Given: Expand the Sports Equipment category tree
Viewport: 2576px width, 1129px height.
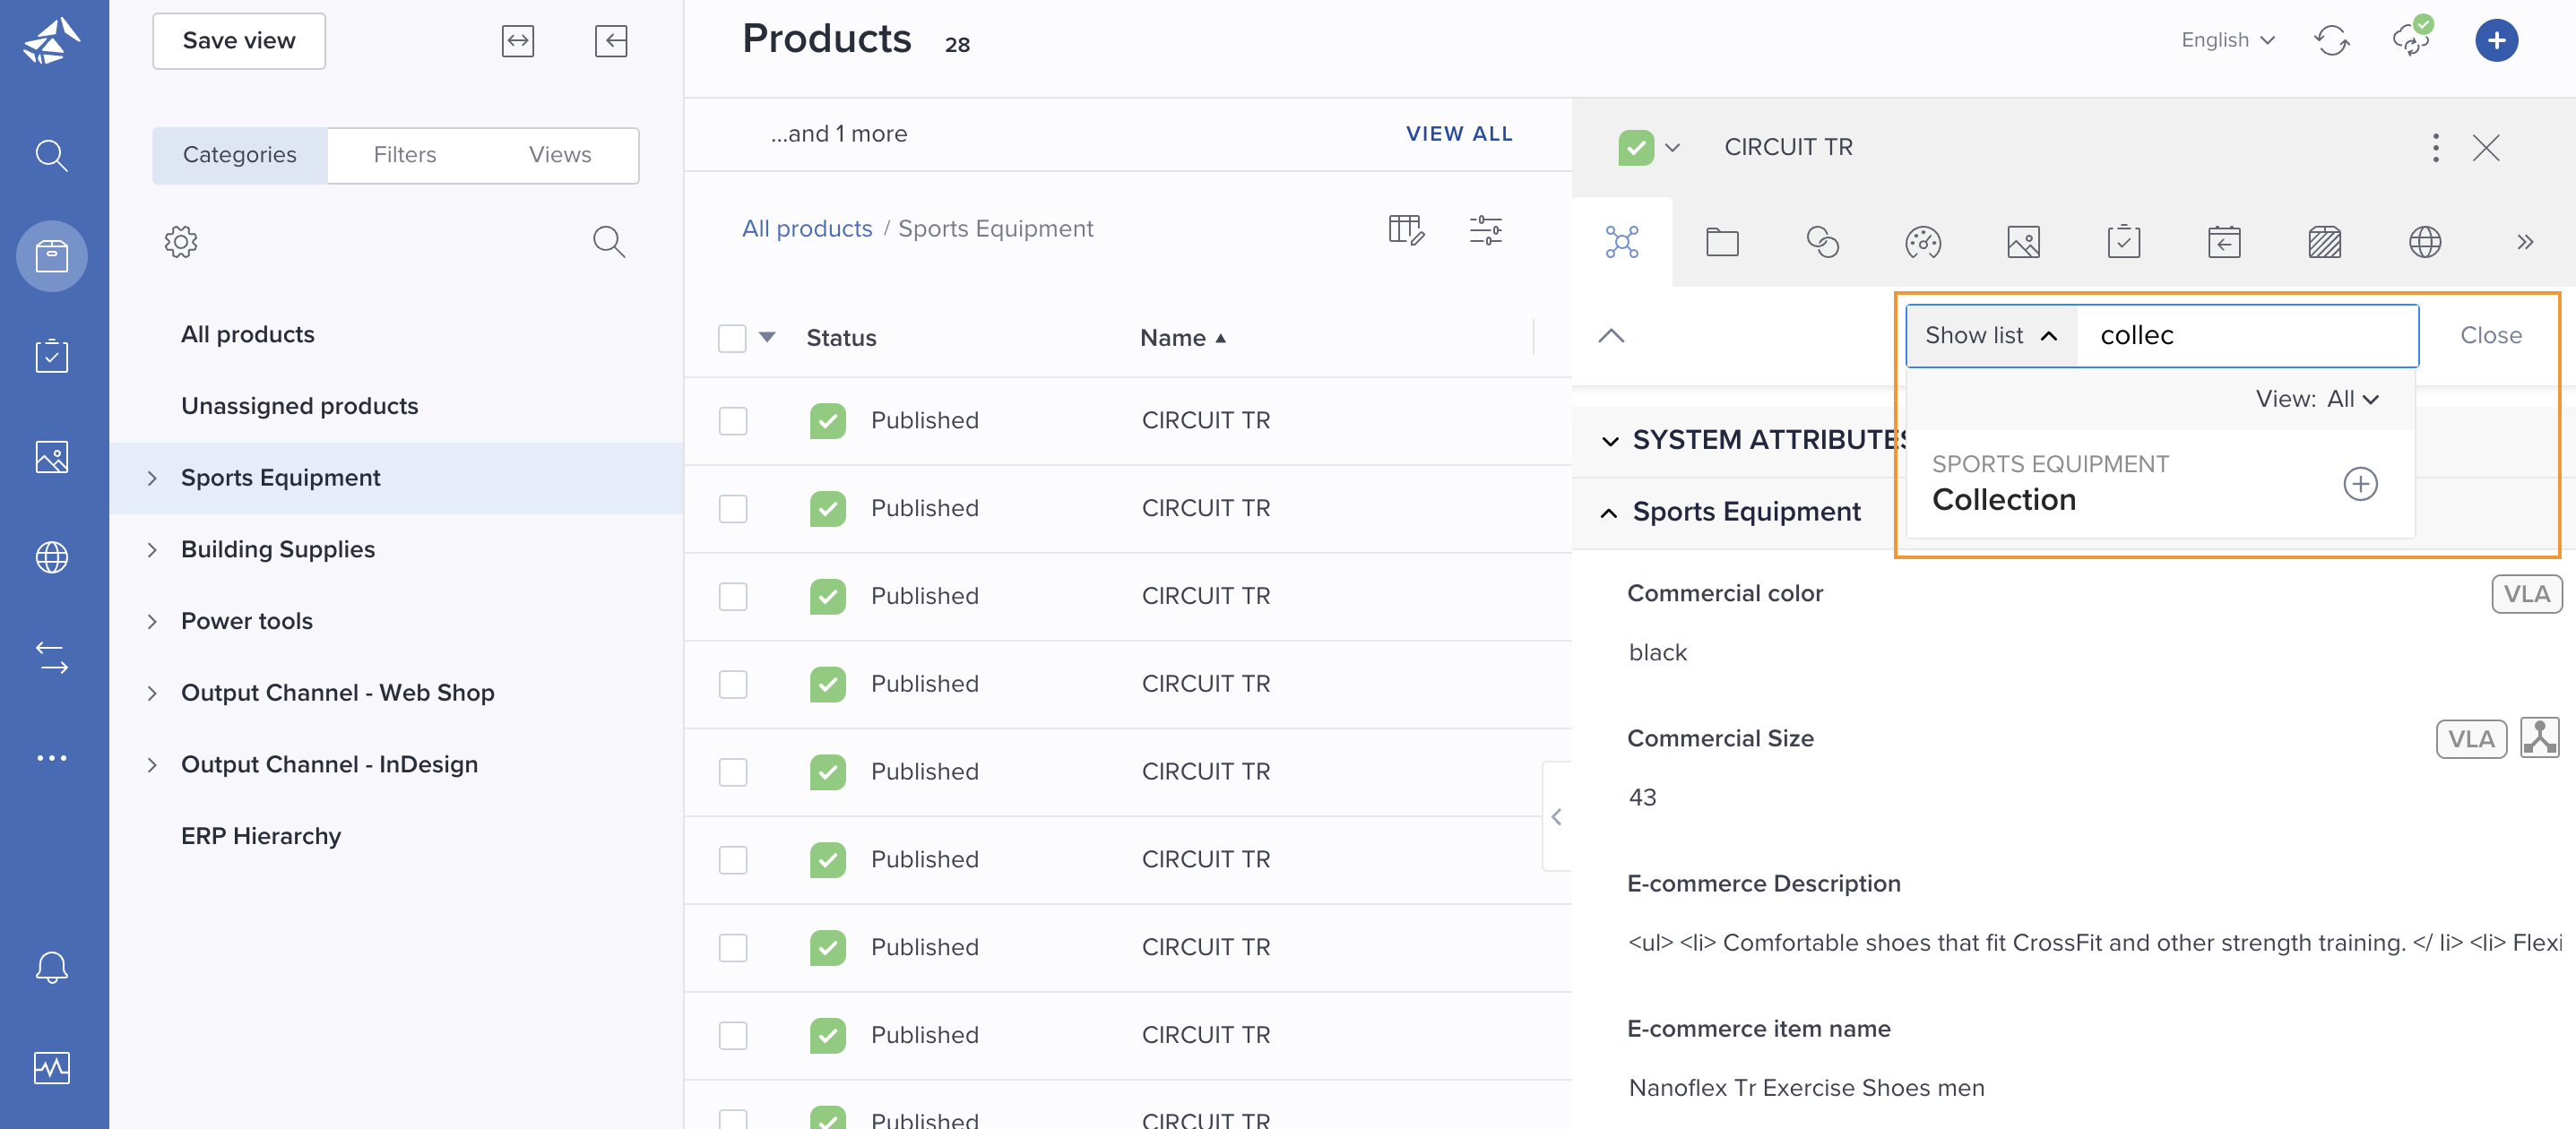Looking at the screenshot, I should [152, 478].
